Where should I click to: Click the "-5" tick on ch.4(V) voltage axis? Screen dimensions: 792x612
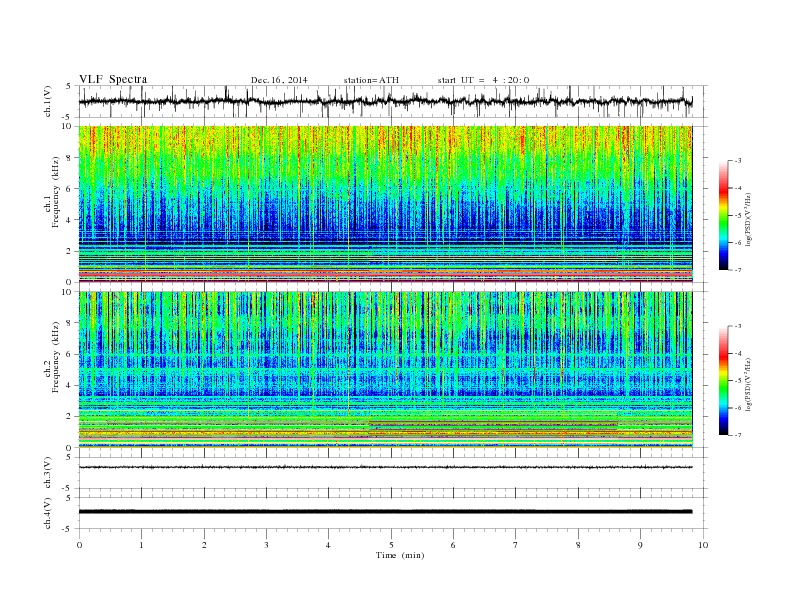click(x=68, y=529)
